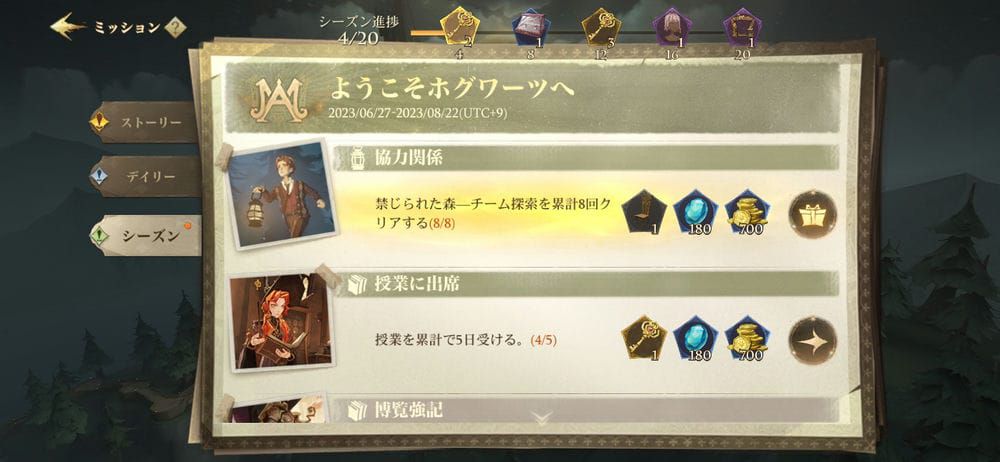Inspect the golden key reward in 授業に出席
Screen dimensions: 1000x462
coord(643,338)
